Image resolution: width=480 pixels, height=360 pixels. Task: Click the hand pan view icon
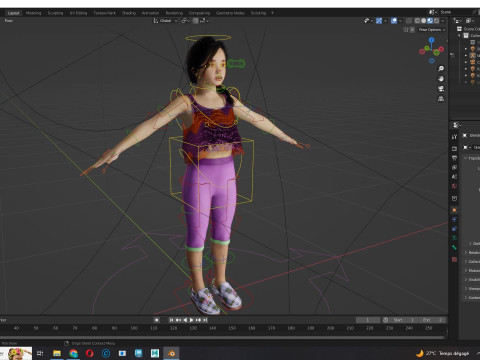[x=441, y=79]
